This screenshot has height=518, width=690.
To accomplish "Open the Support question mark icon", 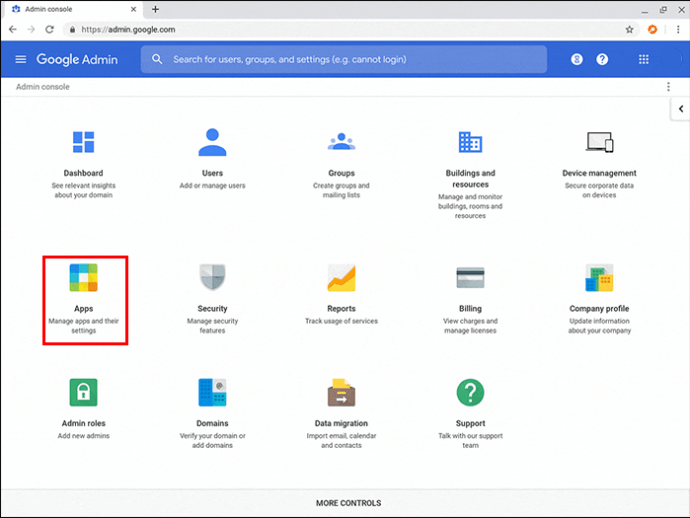I will 470,392.
